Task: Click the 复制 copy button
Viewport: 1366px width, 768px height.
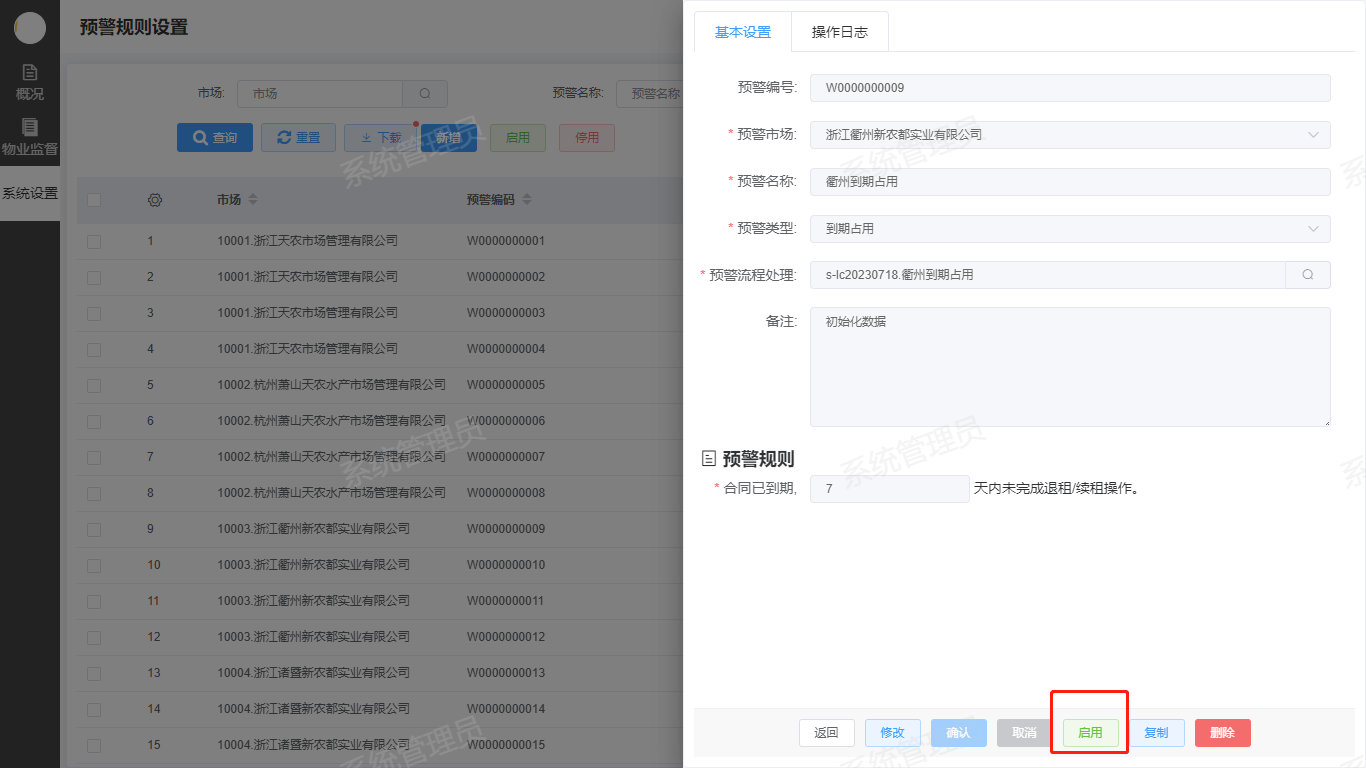Action: 1157,733
